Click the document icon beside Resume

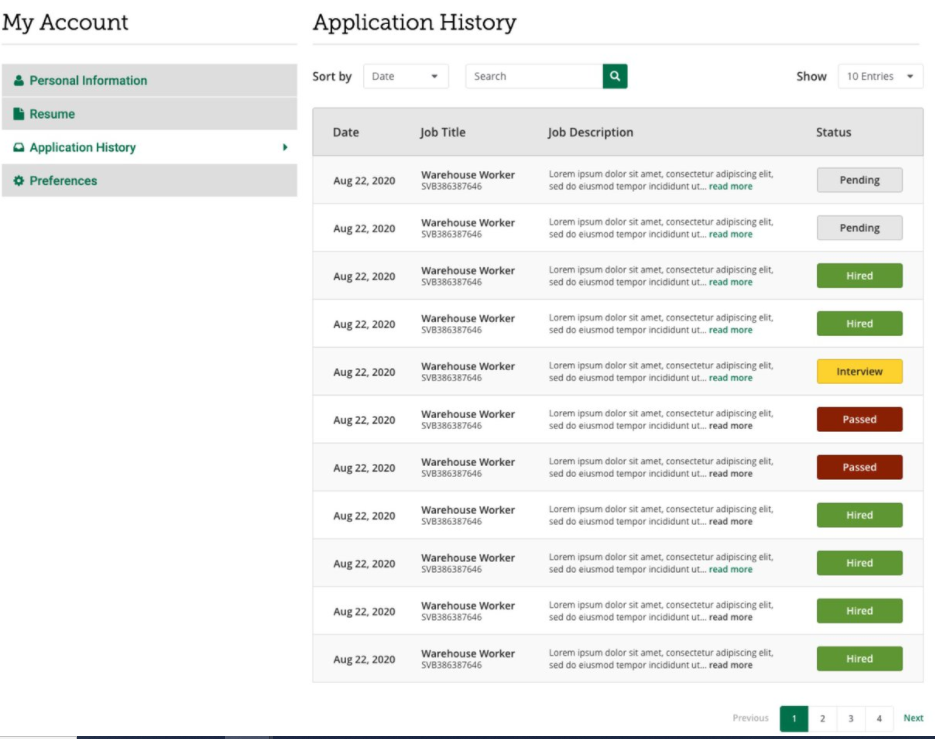click(x=19, y=114)
